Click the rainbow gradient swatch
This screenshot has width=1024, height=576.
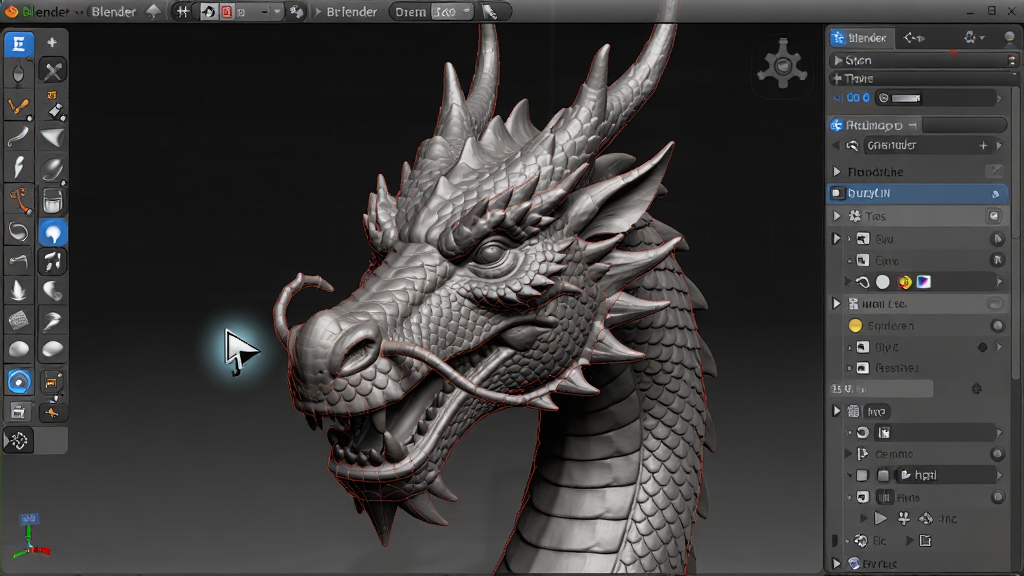click(x=923, y=282)
